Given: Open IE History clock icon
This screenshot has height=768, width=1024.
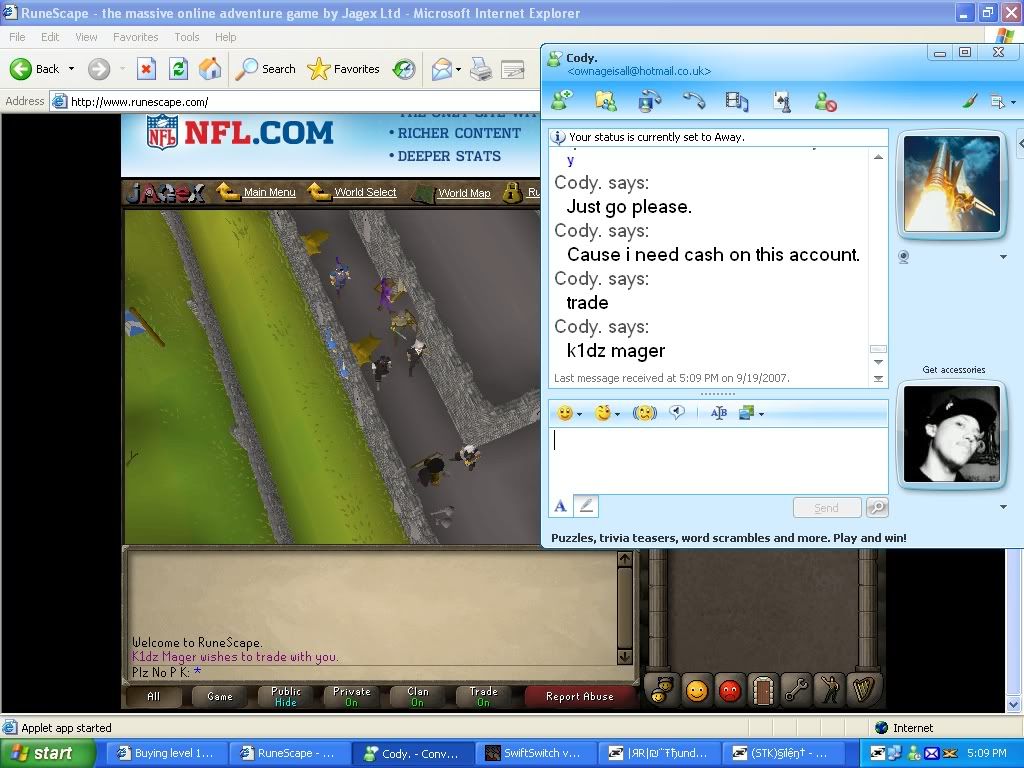Looking at the screenshot, I should [x=404, y=69].
